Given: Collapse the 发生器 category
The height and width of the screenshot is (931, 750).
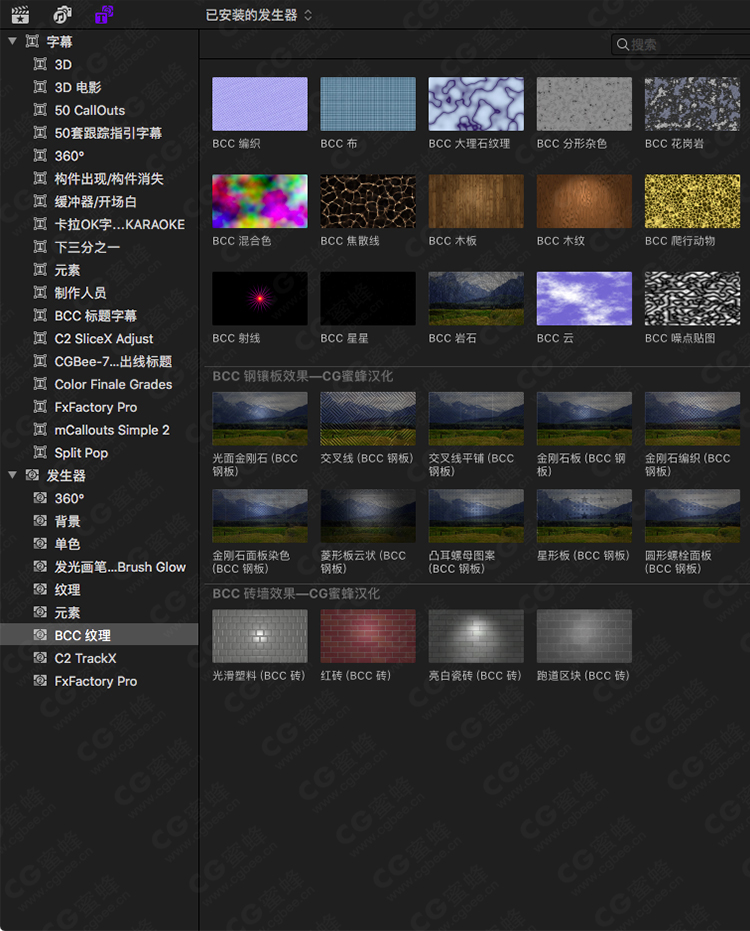Looking at the screenshot, I should coord(12,475).
